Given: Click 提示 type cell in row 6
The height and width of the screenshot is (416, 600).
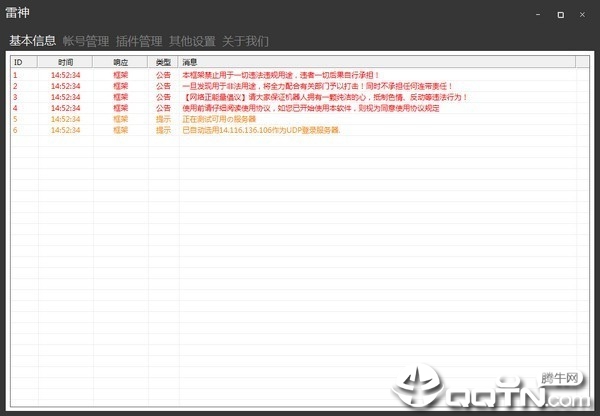Looking at the screenshot, I should point(163,131).
